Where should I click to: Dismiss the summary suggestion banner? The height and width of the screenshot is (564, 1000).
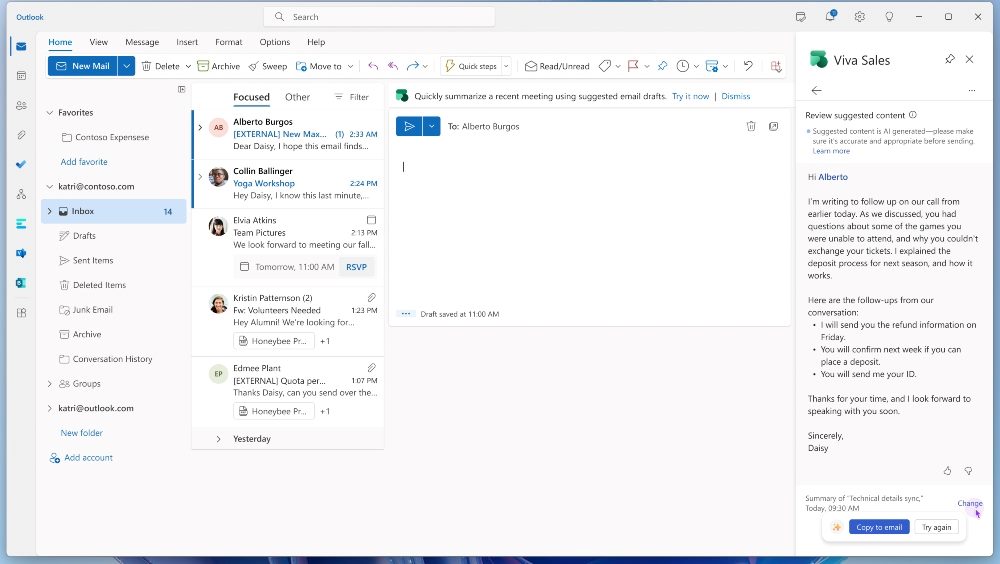point(735,96)
